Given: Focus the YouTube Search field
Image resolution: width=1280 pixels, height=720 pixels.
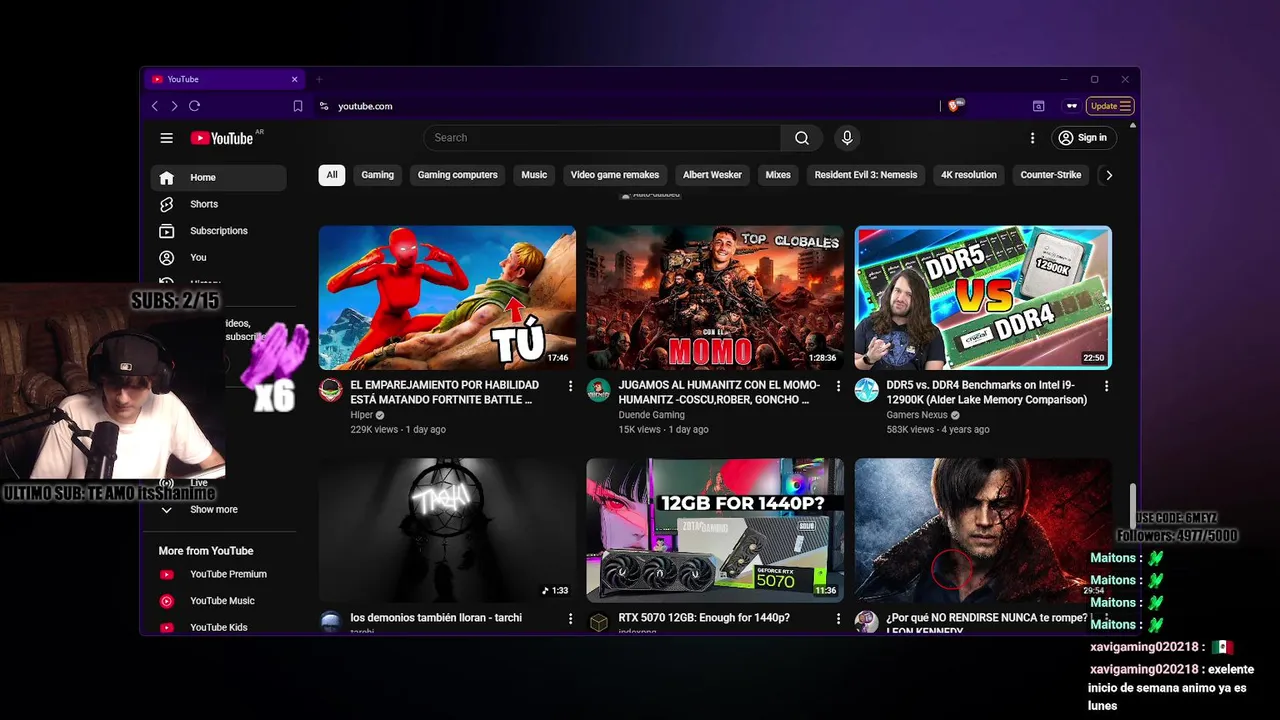Looking at the screenshot, I should pos(602,138).
